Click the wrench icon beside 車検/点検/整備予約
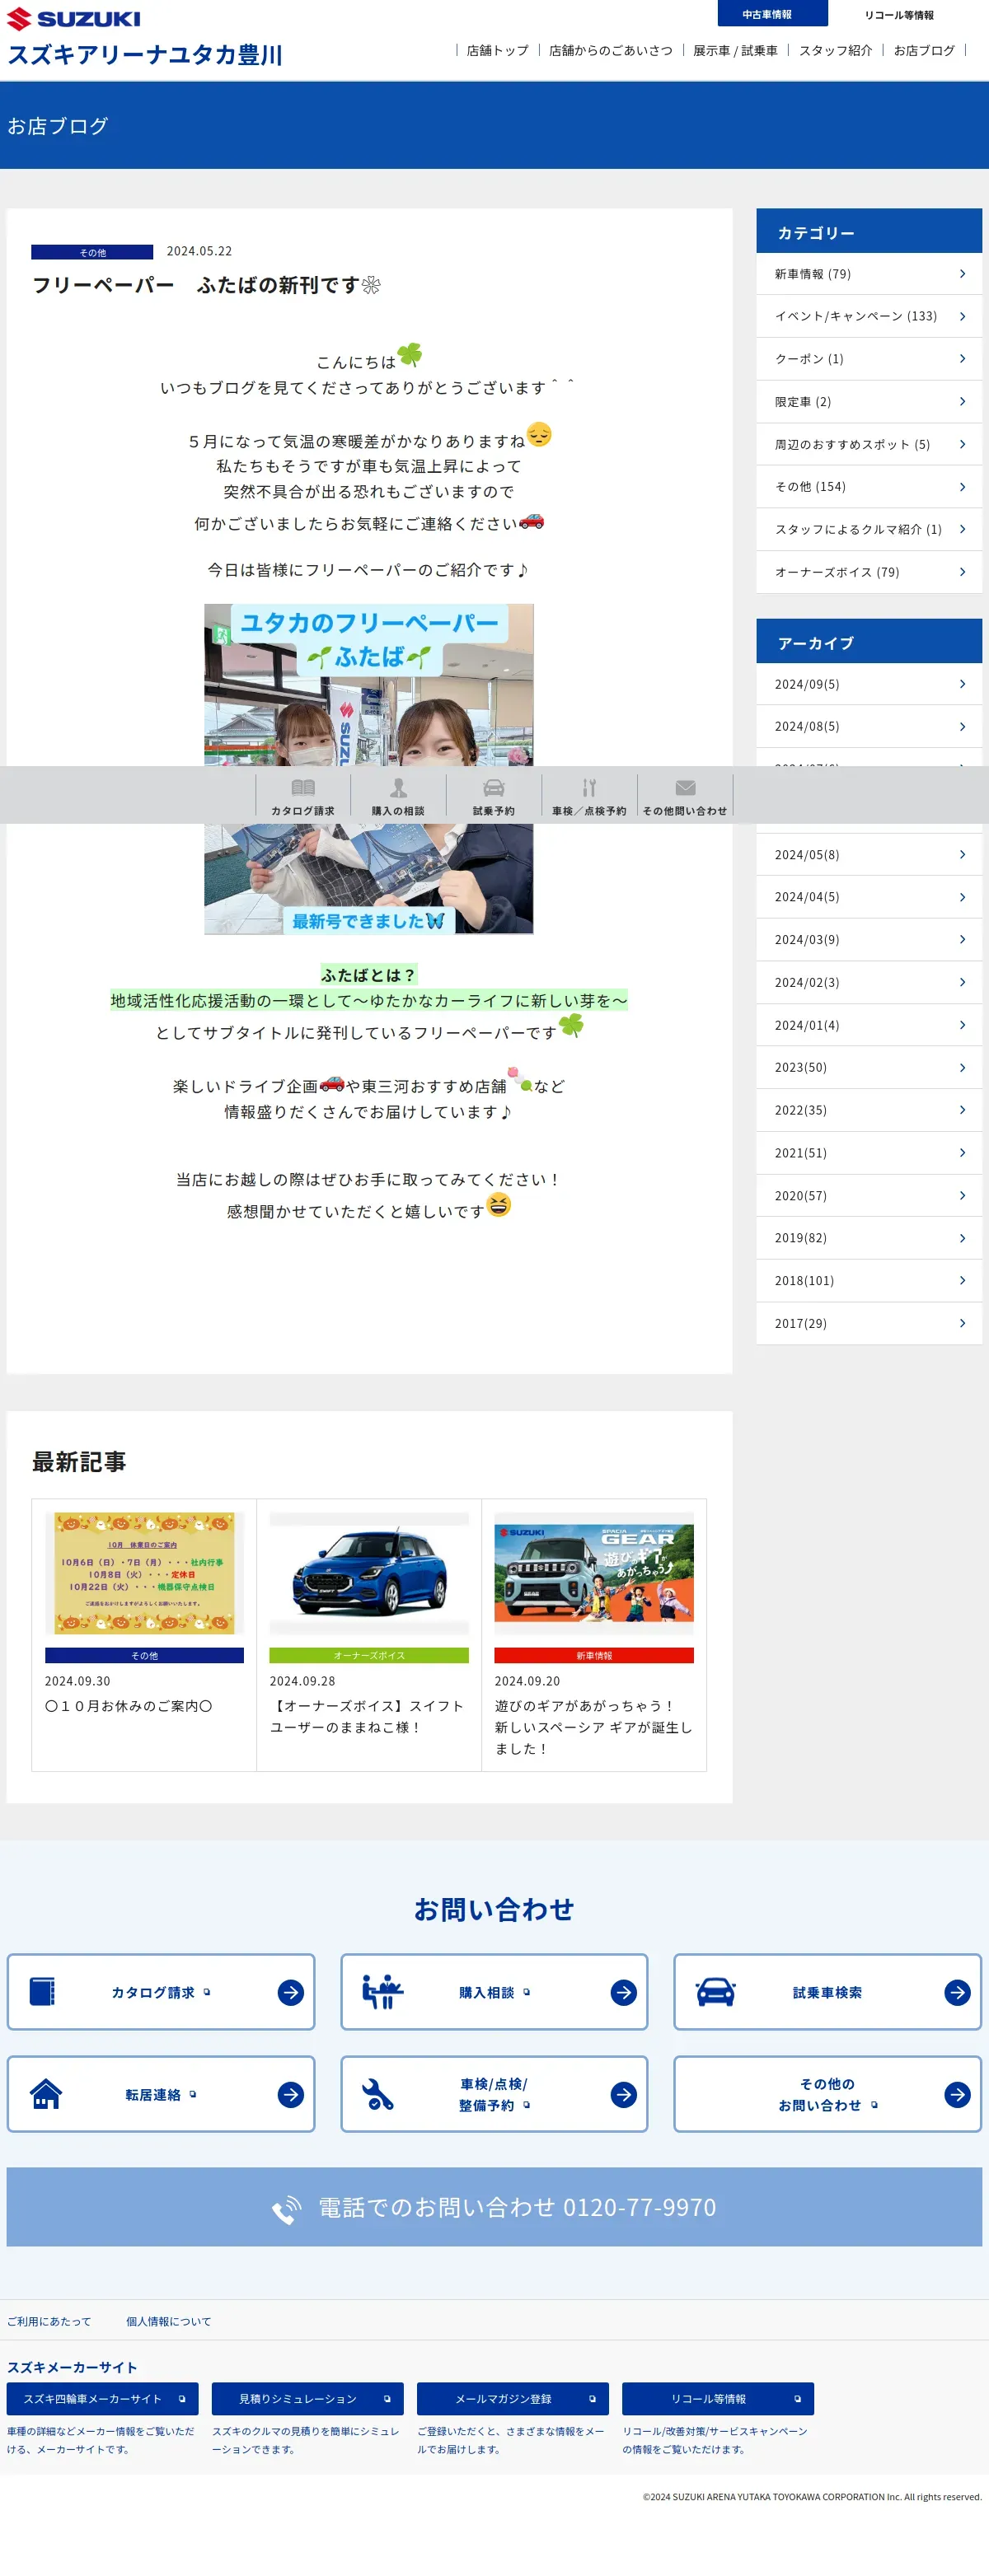 (377, 2094)
